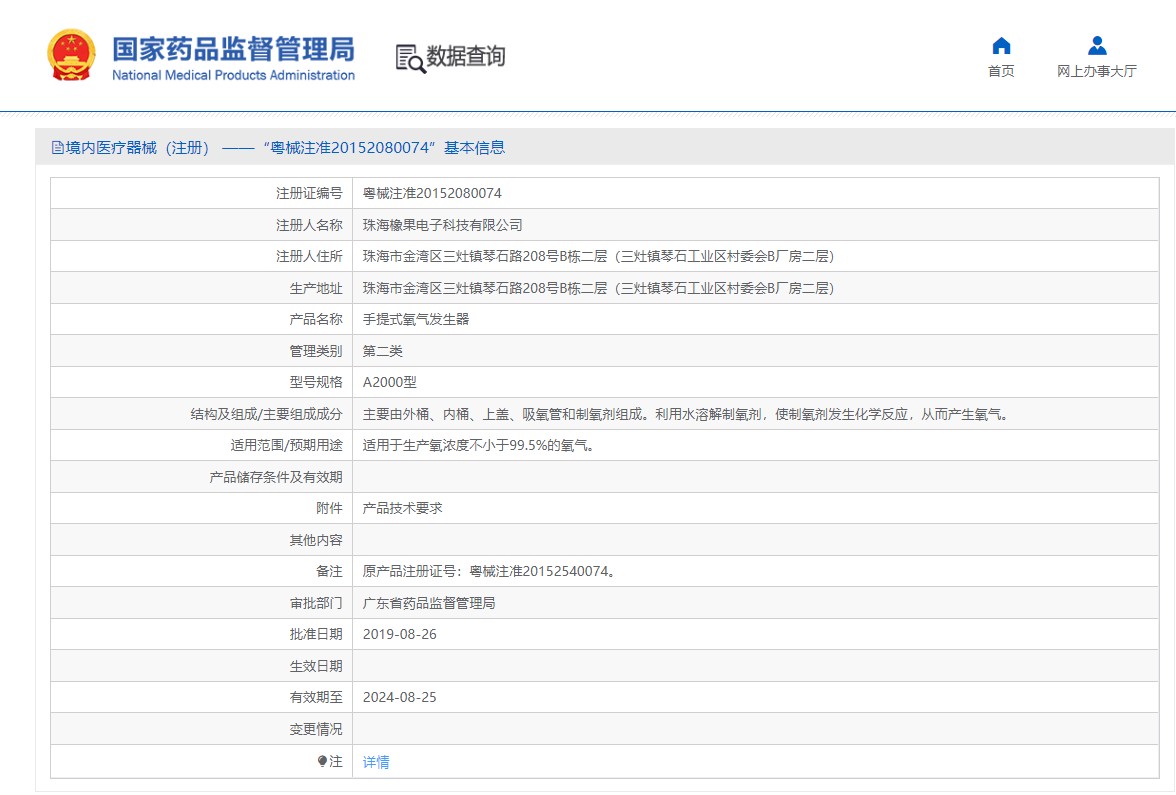
Task: Click the bullet icon beside 注
Action: click(x=322, y=761)
